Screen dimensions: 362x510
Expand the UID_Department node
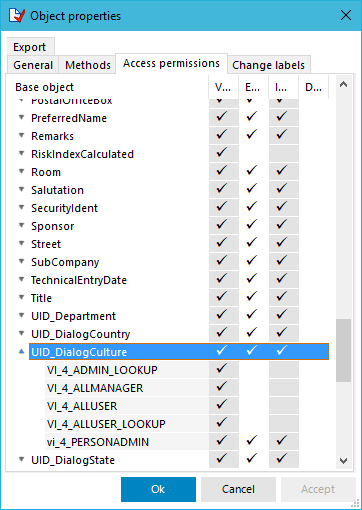pos(21,315)
